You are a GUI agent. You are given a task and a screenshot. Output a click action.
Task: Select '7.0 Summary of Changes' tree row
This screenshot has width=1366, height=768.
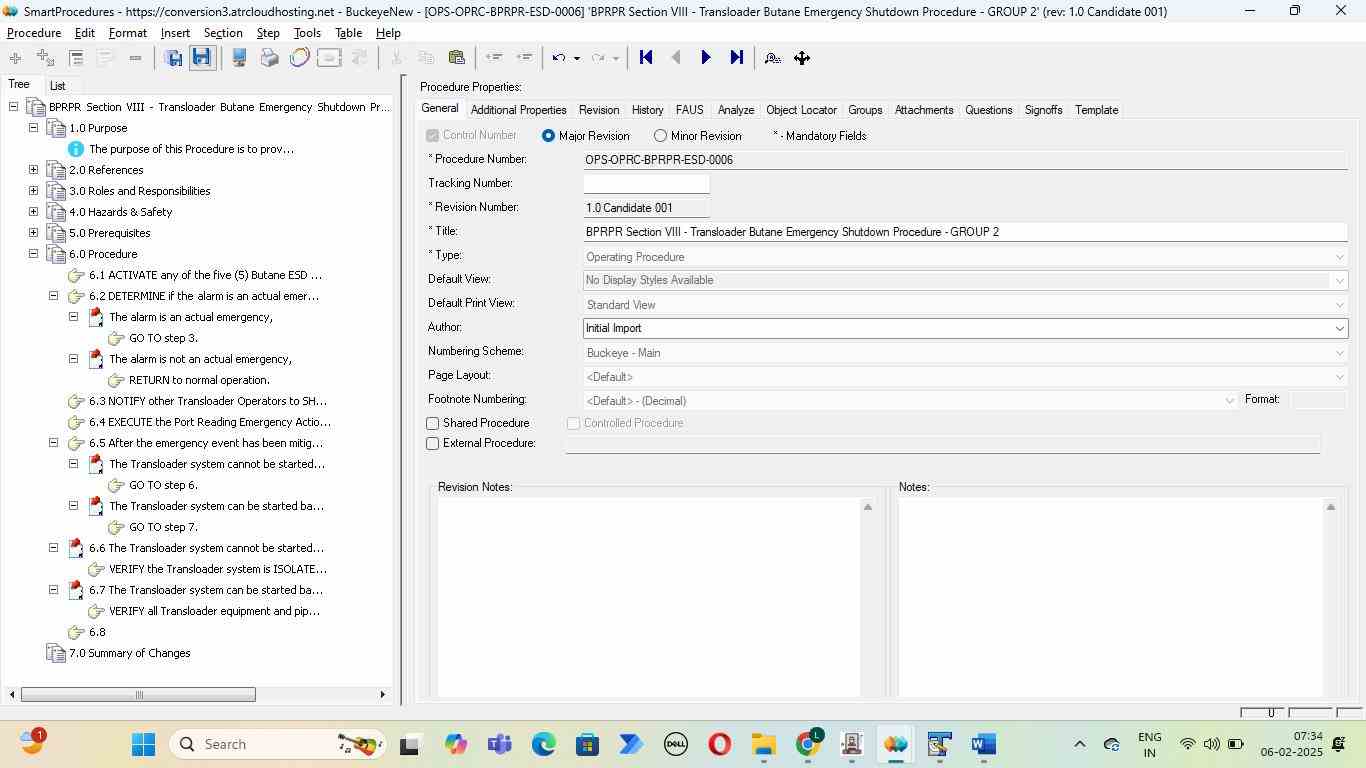pos(129,653)
